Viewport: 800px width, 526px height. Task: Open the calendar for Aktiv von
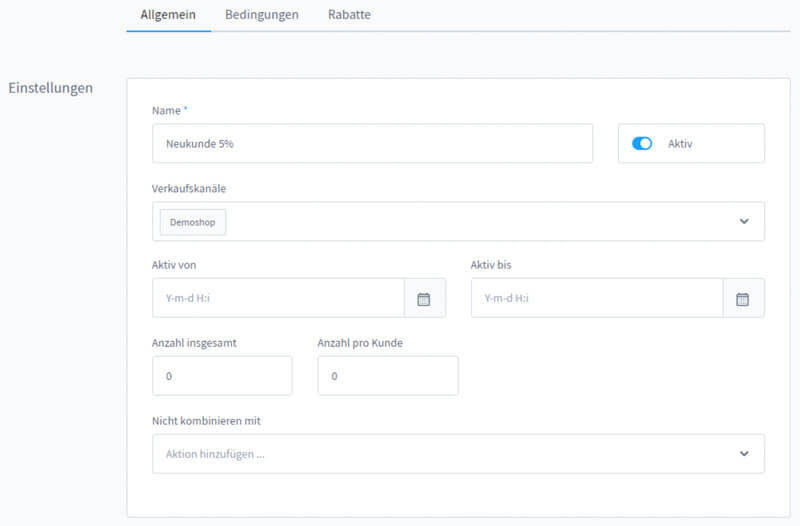424,299
